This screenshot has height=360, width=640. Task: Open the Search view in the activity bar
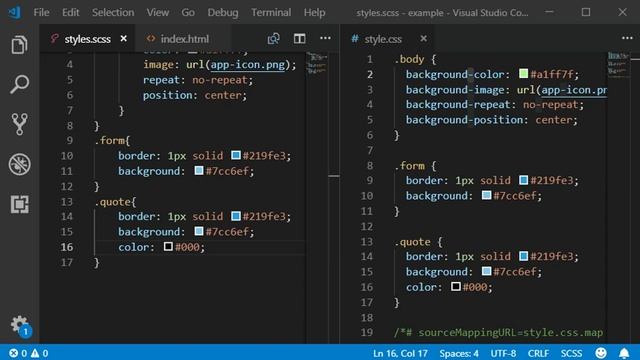click(19, 84)
